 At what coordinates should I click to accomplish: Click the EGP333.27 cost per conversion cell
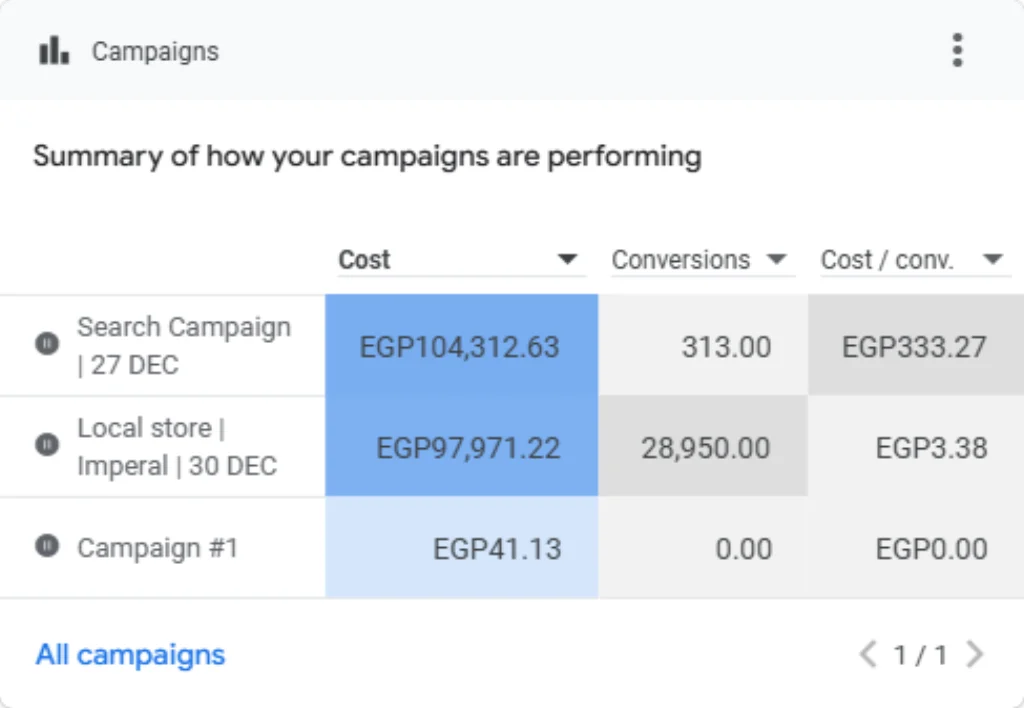tap(916, 345)
